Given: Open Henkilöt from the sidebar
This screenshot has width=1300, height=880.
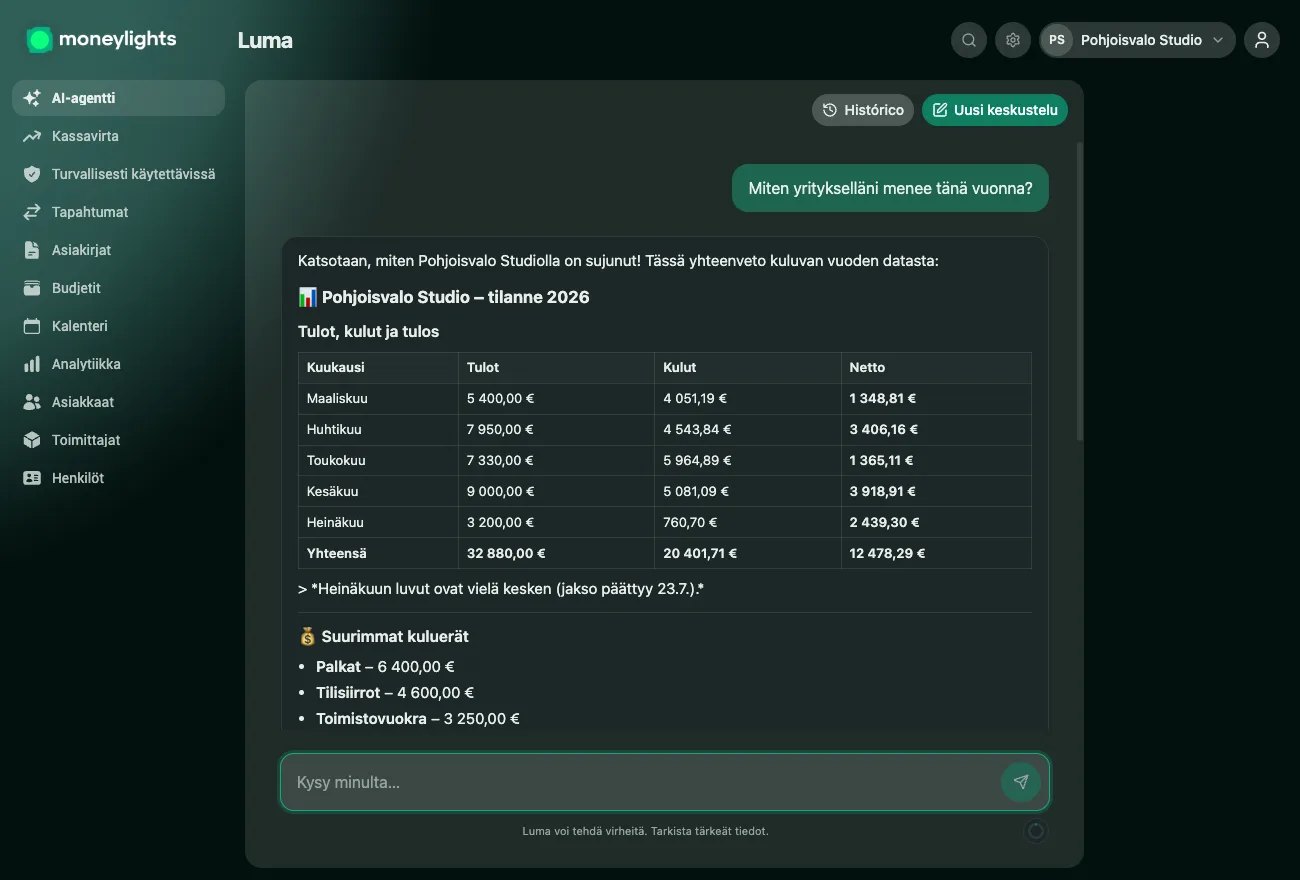Looking at the screenshot, I should click(x=118, y=478).
